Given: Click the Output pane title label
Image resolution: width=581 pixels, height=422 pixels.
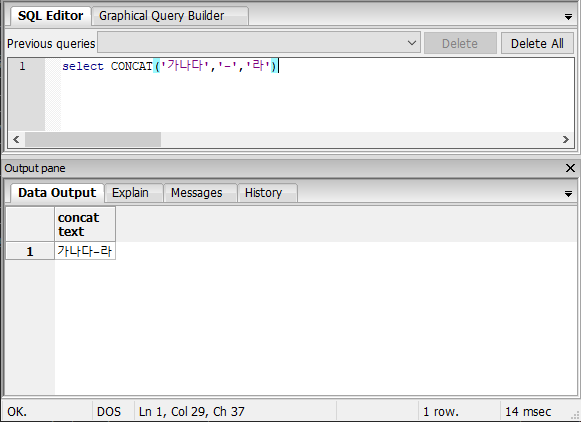Looking at the screenshot, I should (x=35, y=168).
